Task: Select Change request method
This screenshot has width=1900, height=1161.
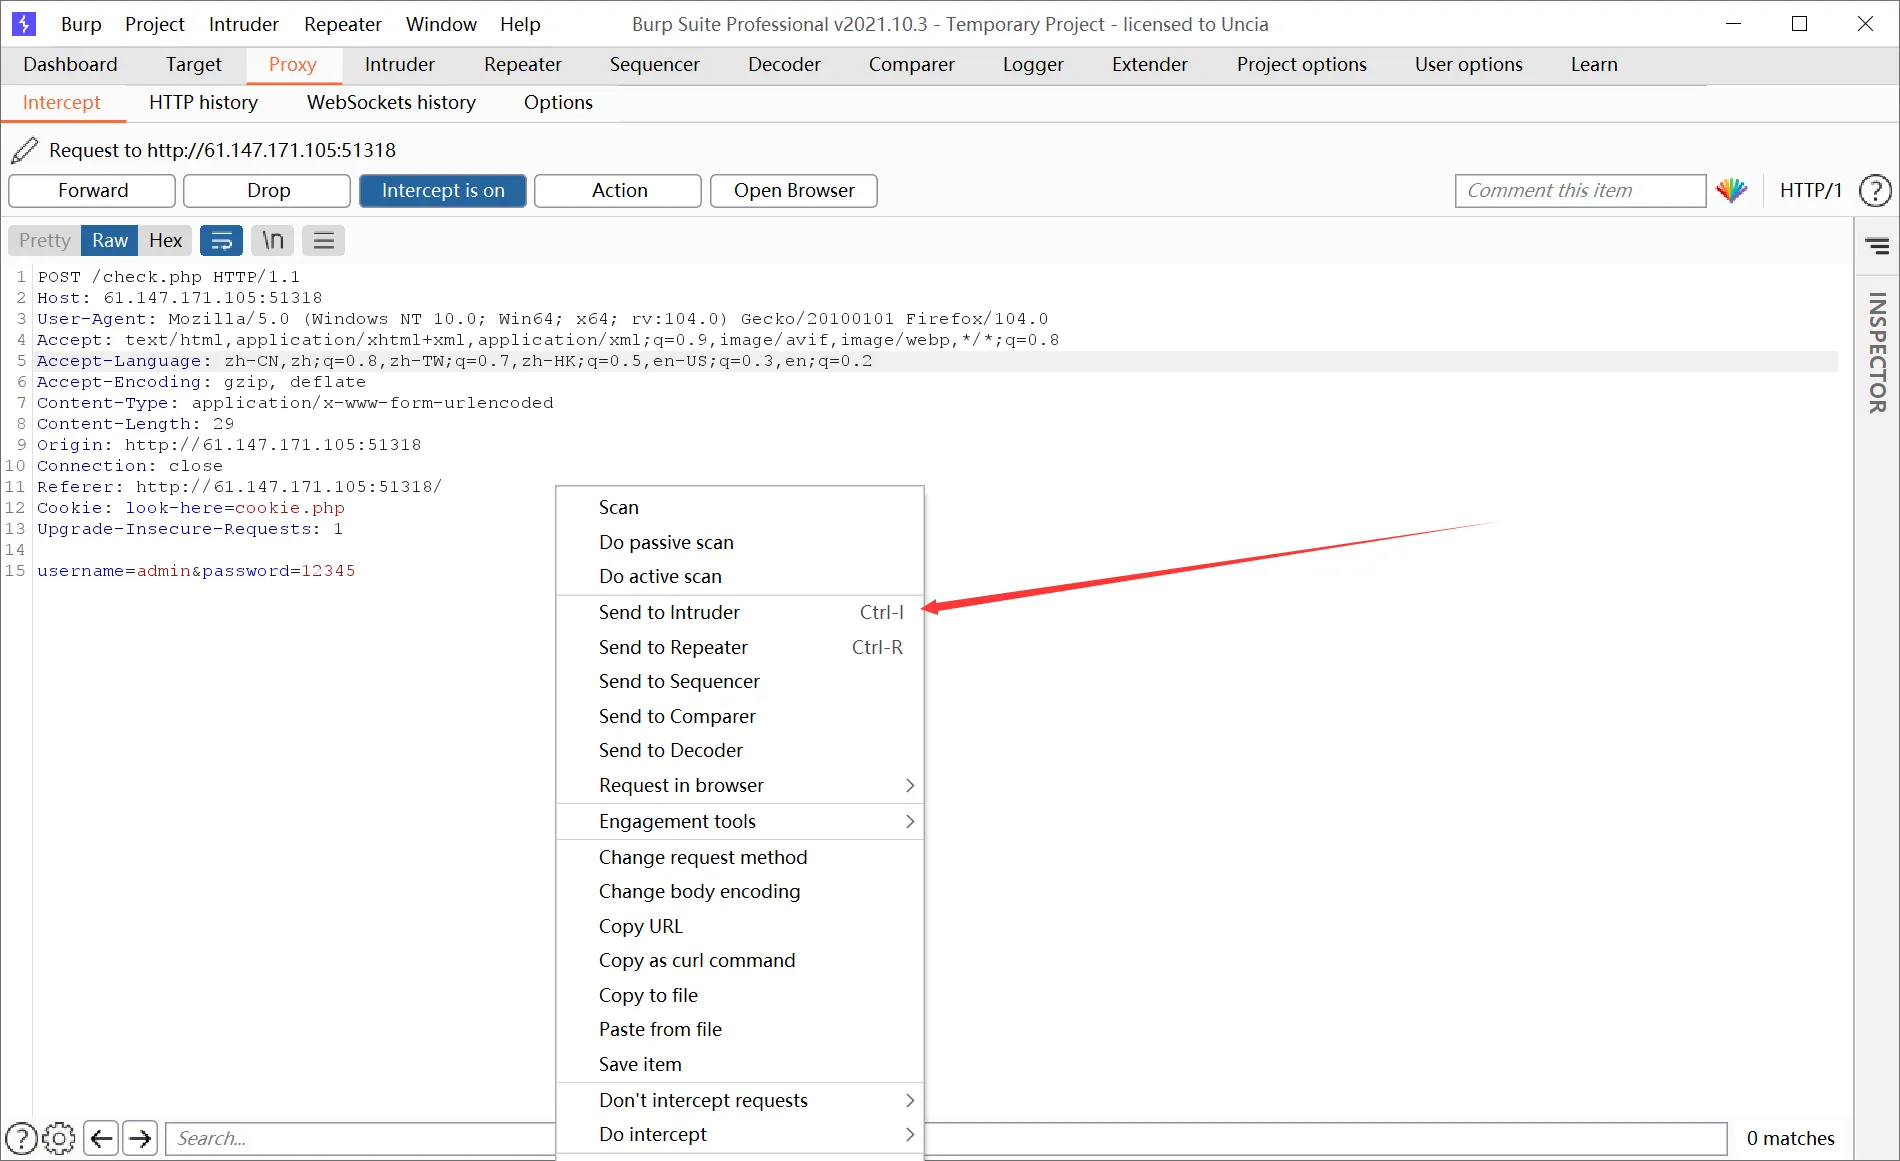Action: pyautogui.click(x=740, y=857)
